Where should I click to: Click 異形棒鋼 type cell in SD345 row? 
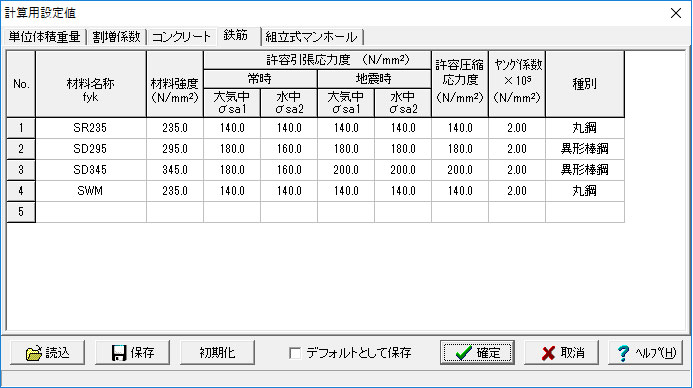point(585,170)
